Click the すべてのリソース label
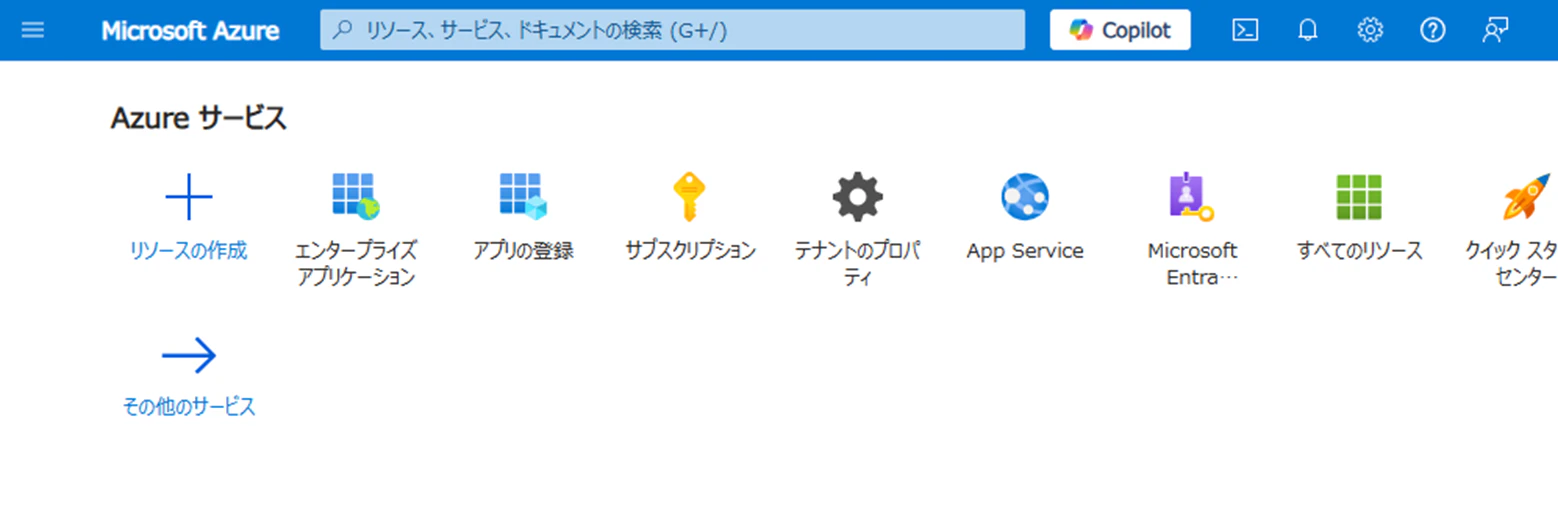 pos(1359,251)
